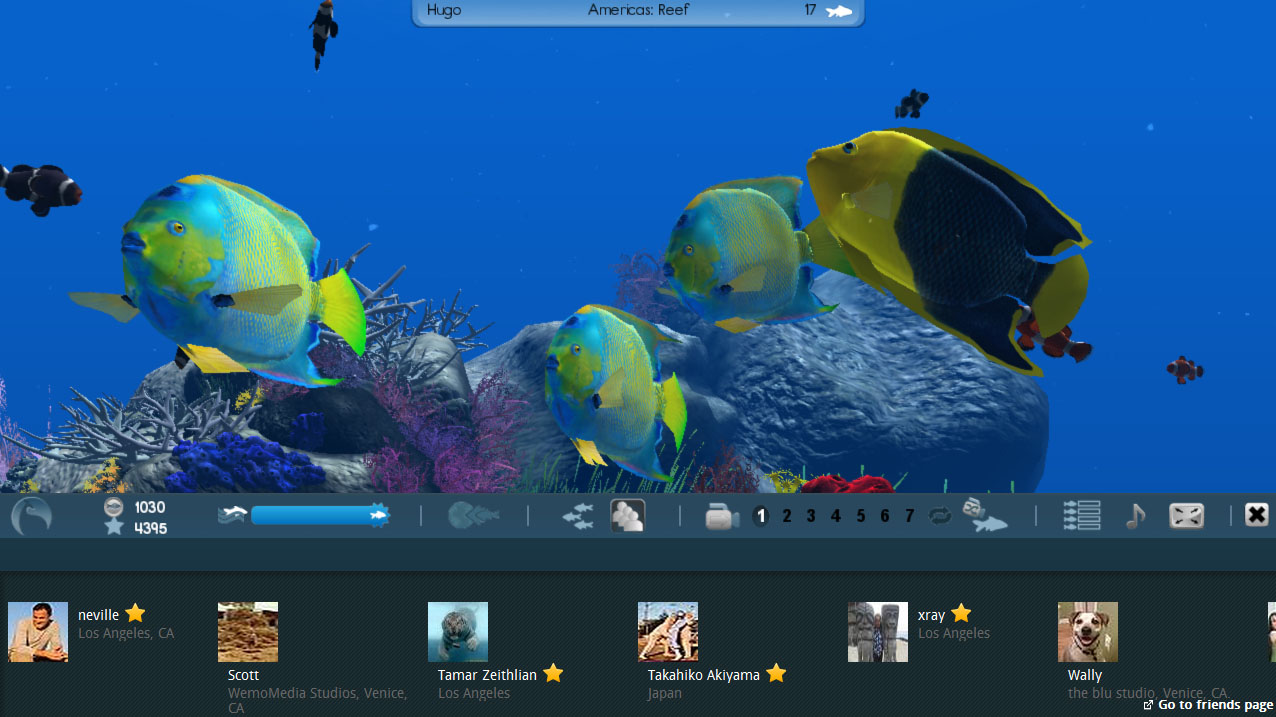1276x717 pixels.
Task: Click the blue fish progress bar
Action: pos(312,515)
